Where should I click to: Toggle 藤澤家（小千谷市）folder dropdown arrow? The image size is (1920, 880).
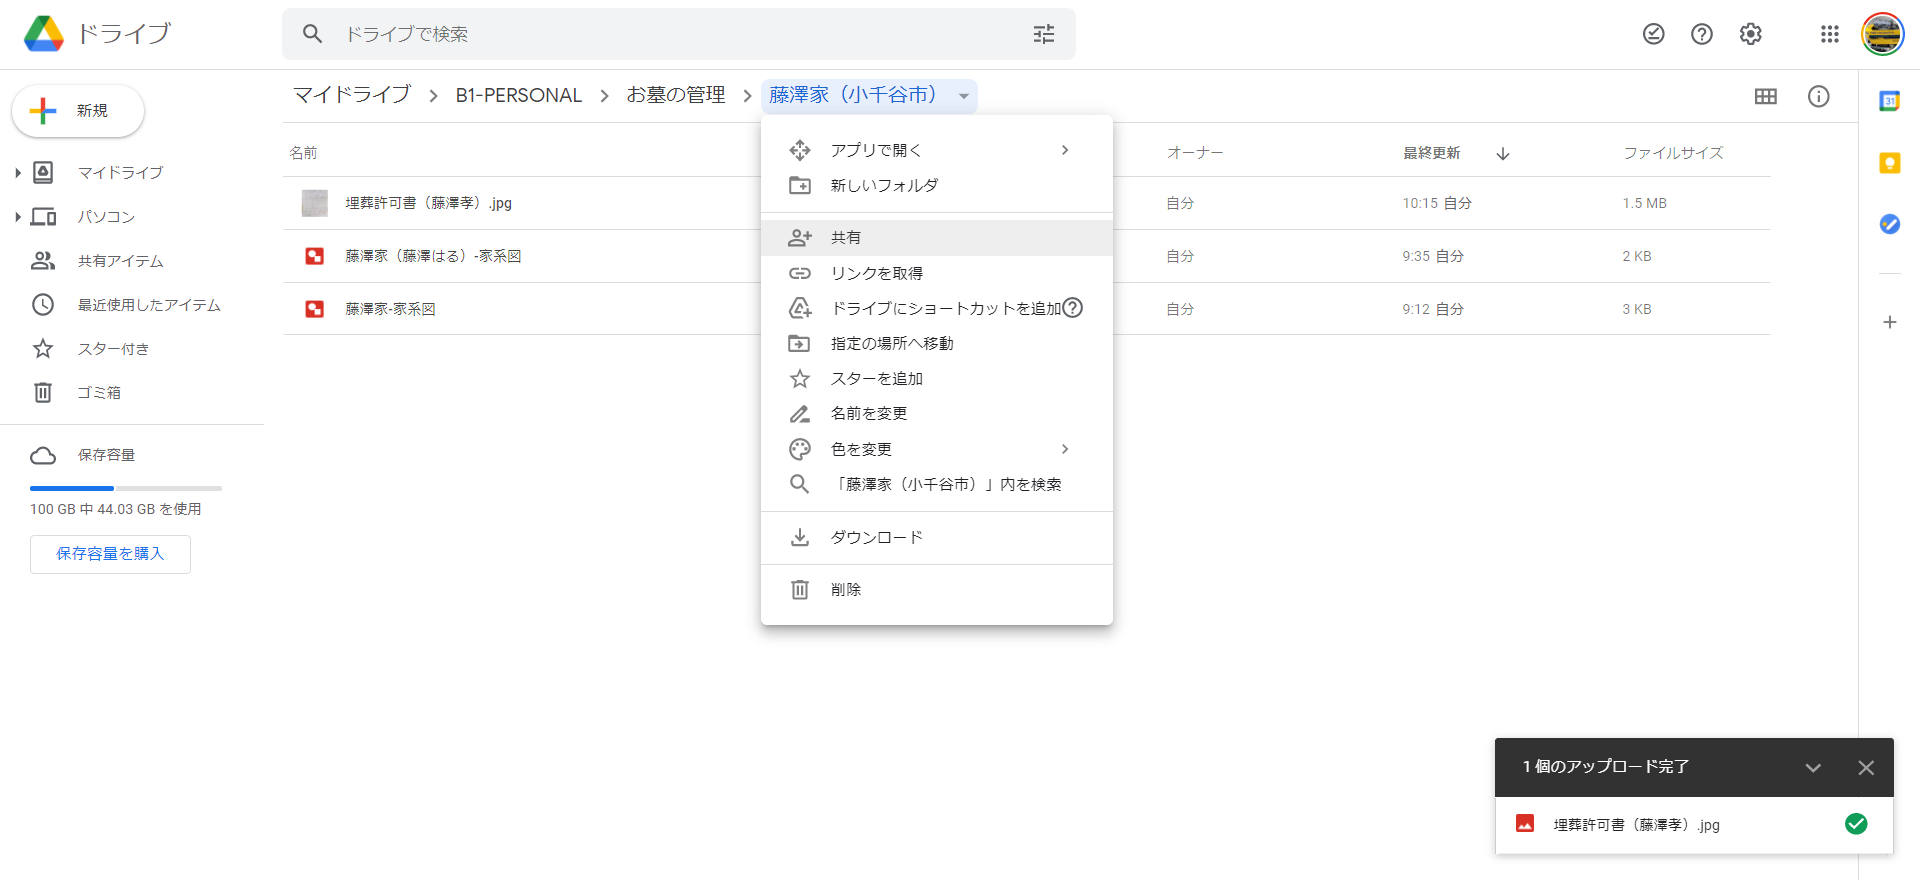pyautogui.click(x=964, y=97)
